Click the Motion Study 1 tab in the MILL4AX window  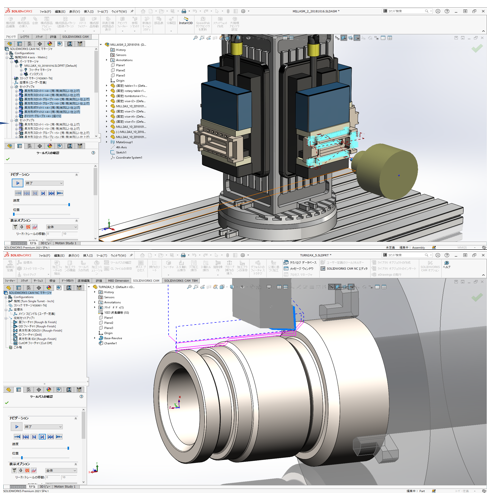coord(66,243)
